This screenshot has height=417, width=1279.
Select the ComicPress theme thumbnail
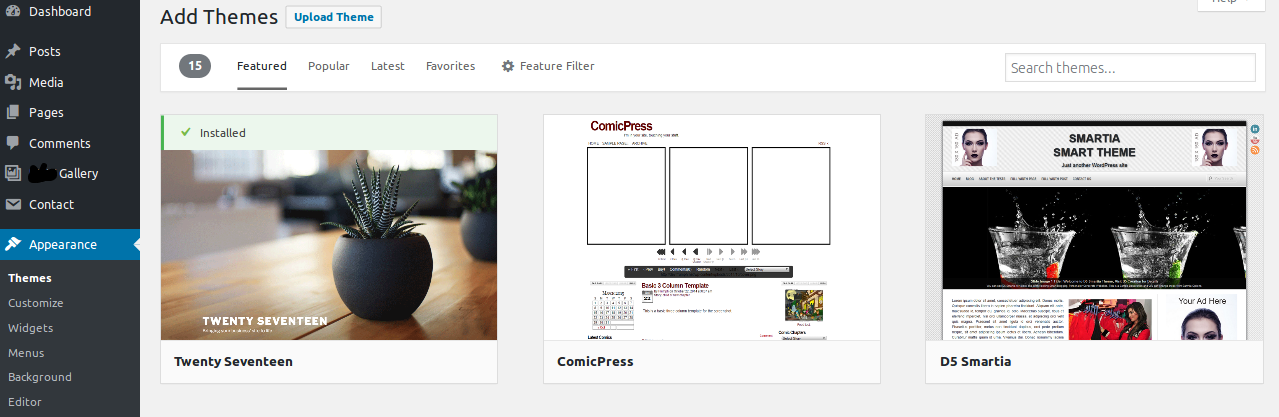click(712, 227)
